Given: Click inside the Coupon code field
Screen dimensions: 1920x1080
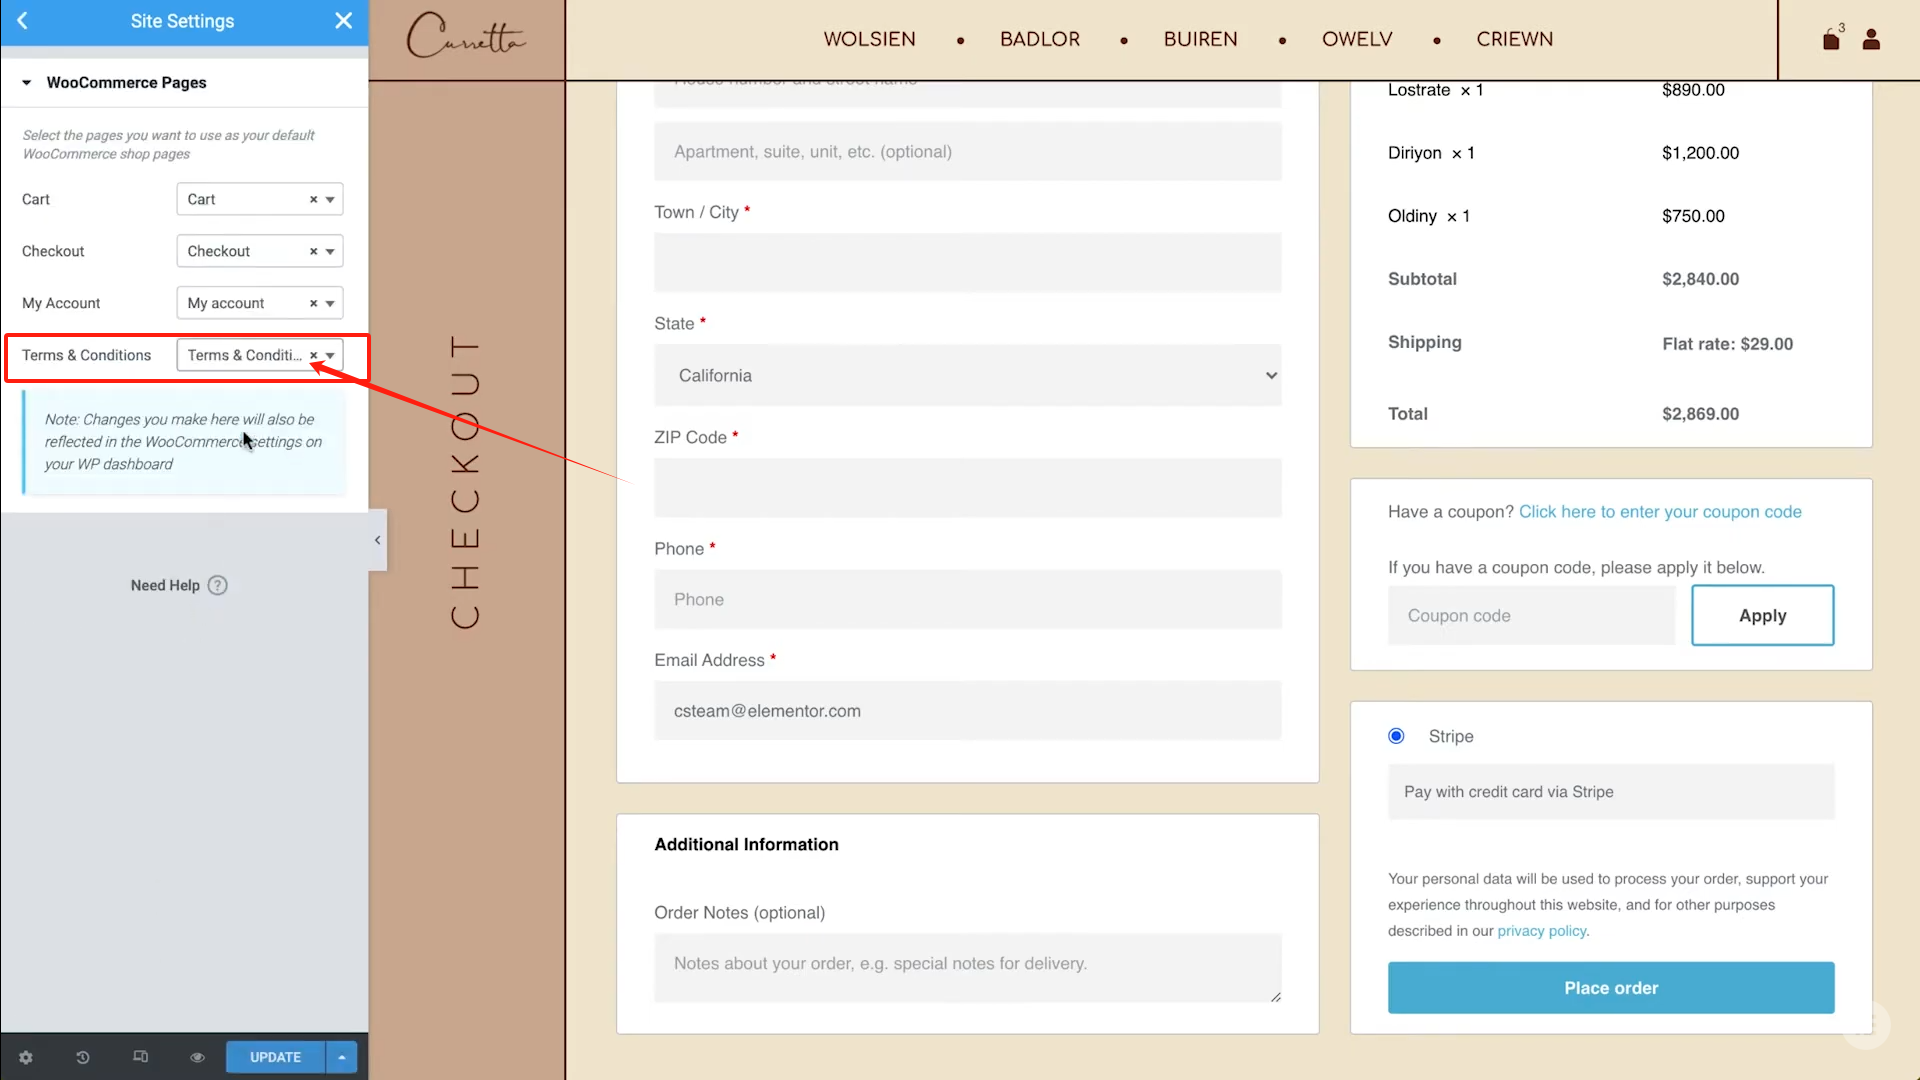Looking at the screenshot, I should click(x=1530, y=615).
